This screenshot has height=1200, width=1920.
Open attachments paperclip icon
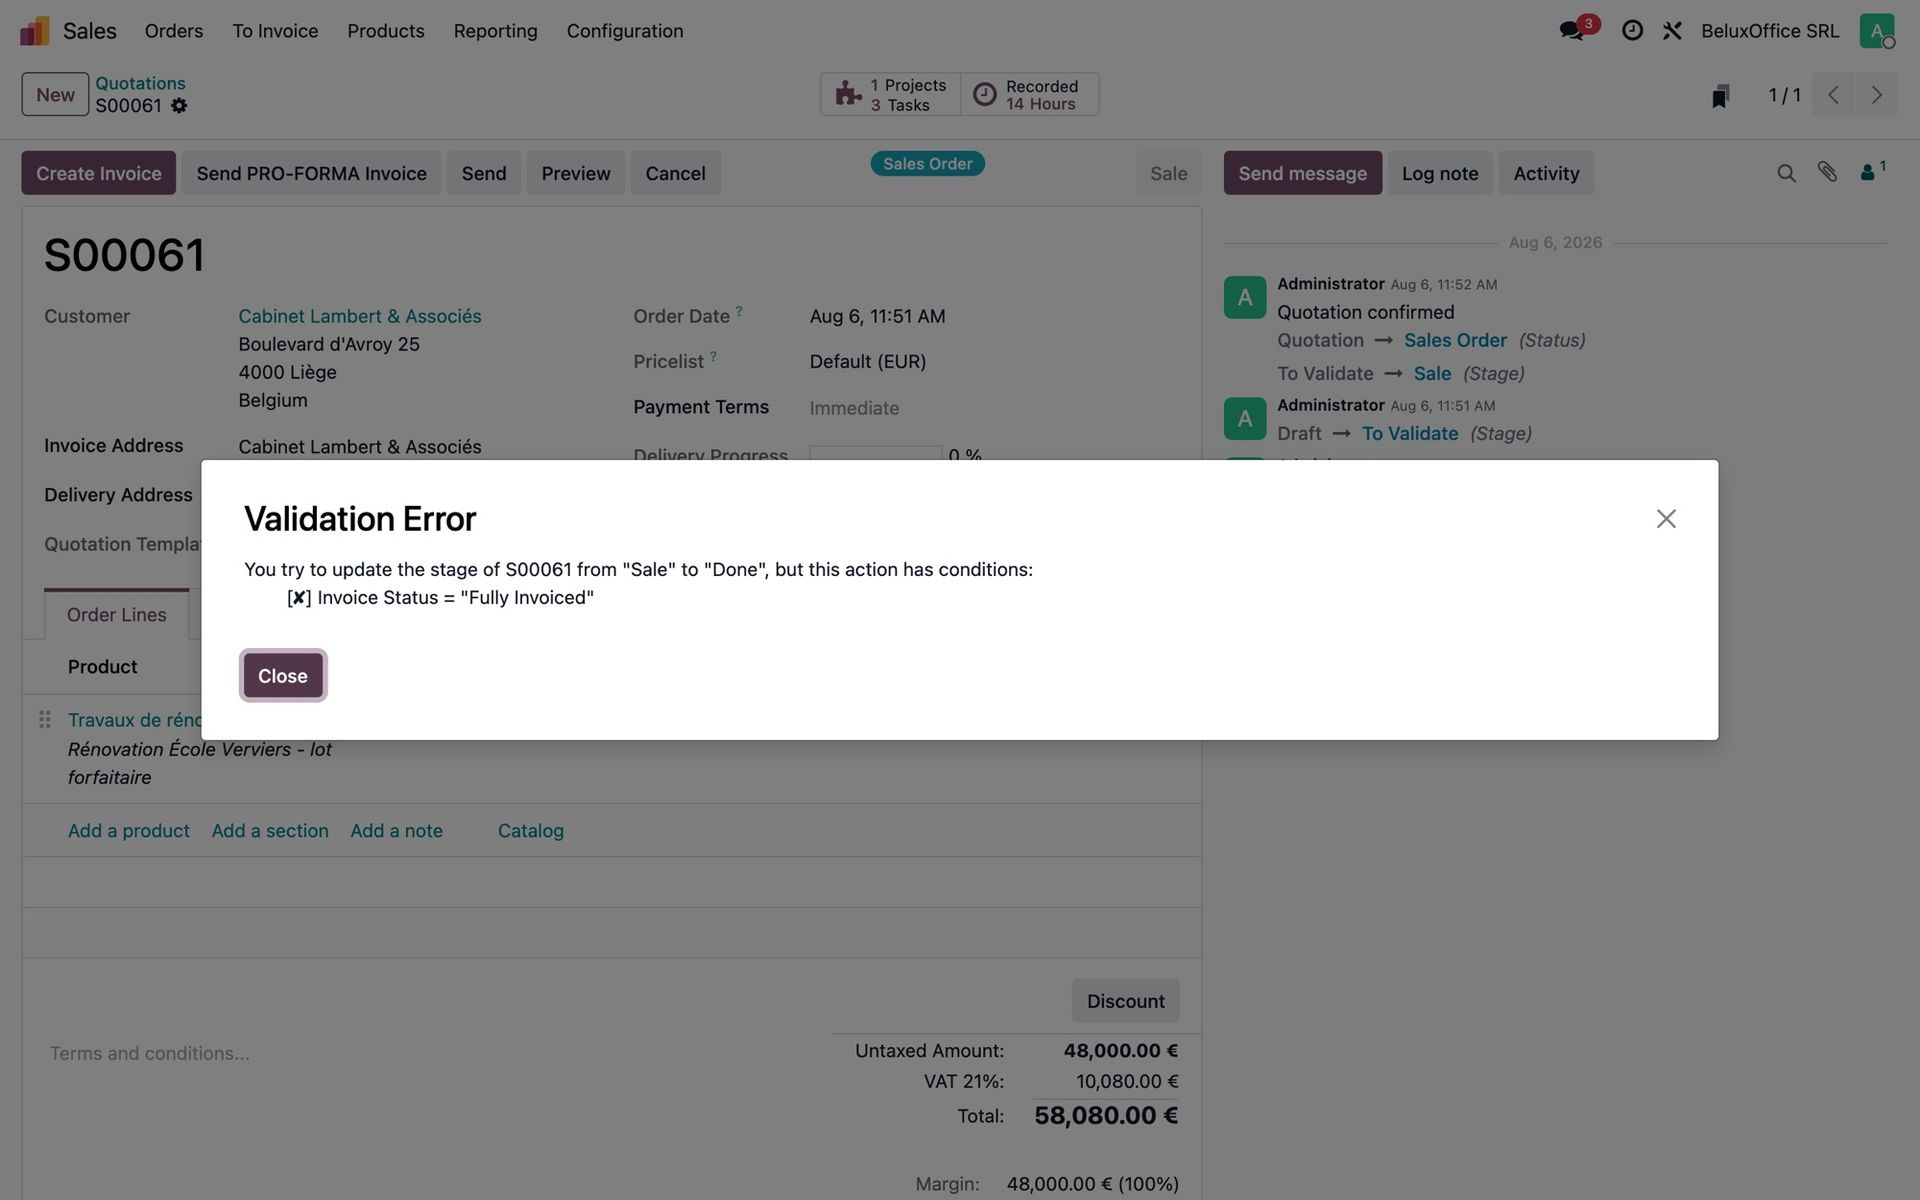(x=1827, y=172)
